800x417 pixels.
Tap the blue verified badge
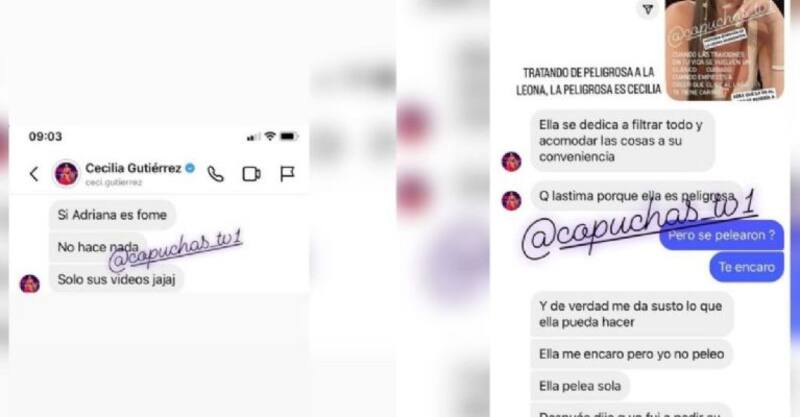(x=190, y=168)
